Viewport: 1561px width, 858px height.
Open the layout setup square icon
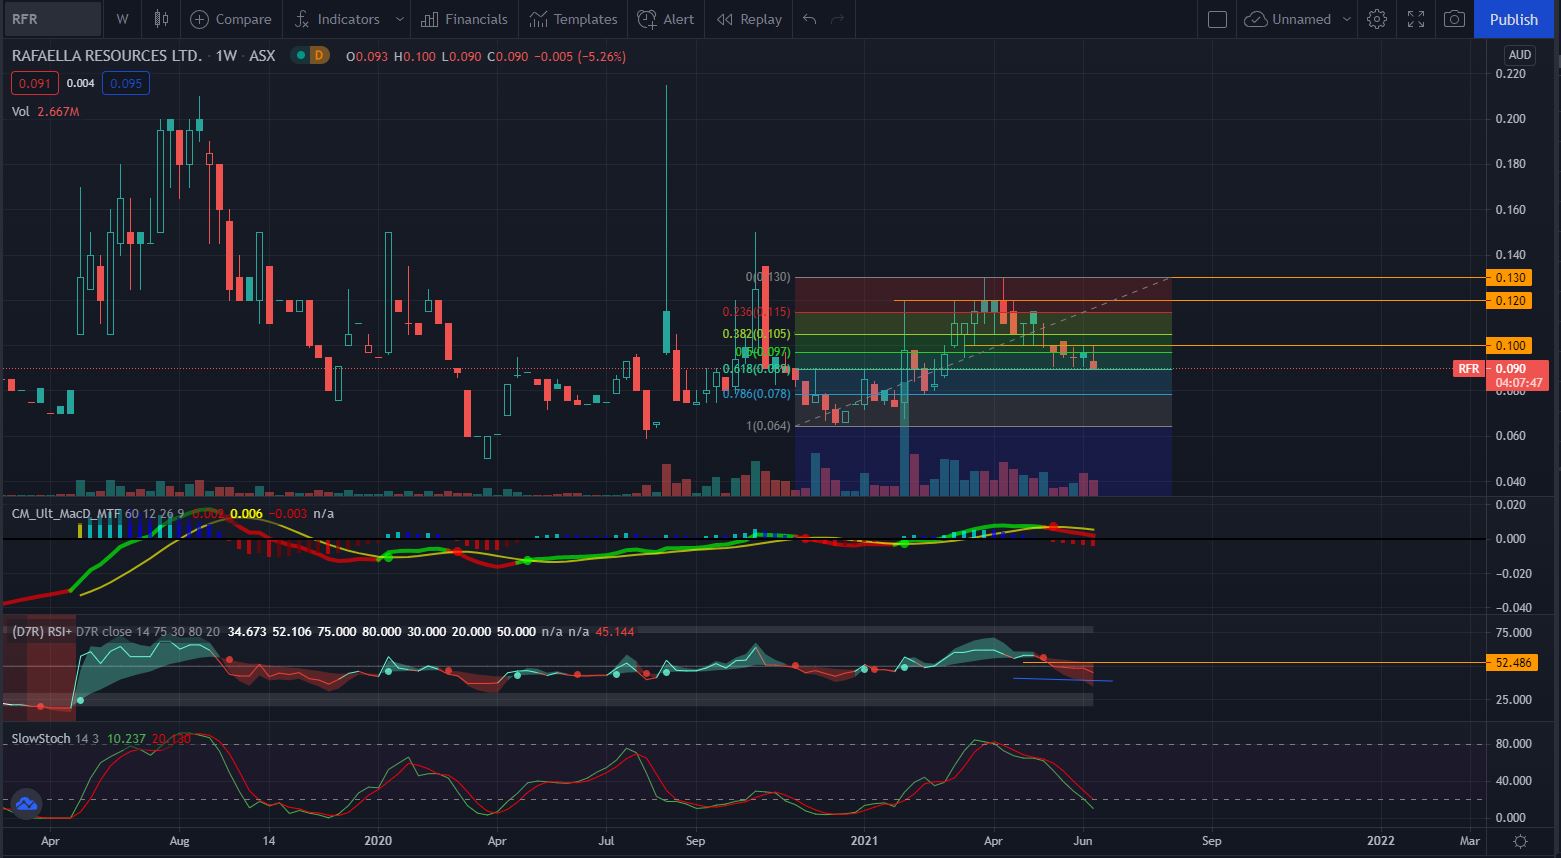click(x=1217, y=19)
